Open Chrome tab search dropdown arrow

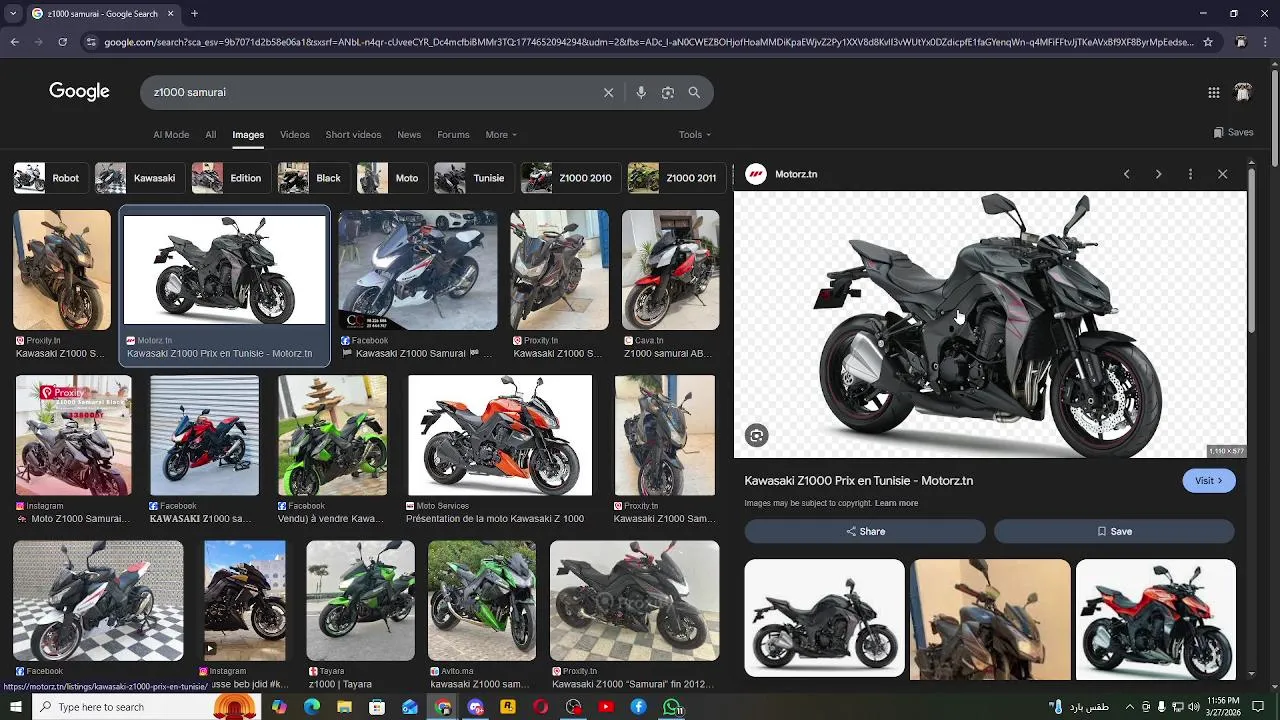(x=14, y=14)
